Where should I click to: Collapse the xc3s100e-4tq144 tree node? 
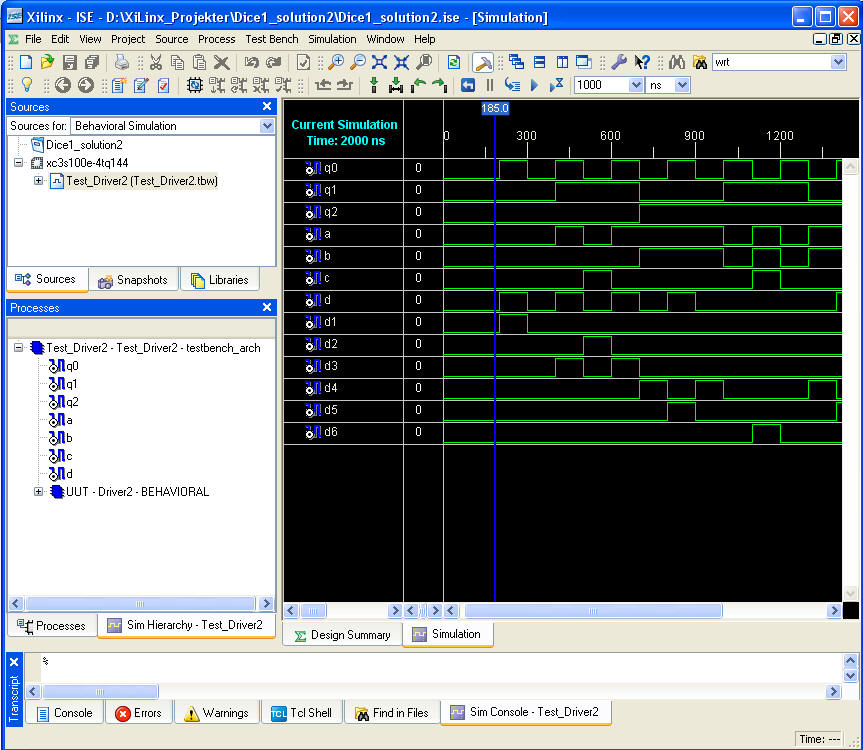point(19,163)
